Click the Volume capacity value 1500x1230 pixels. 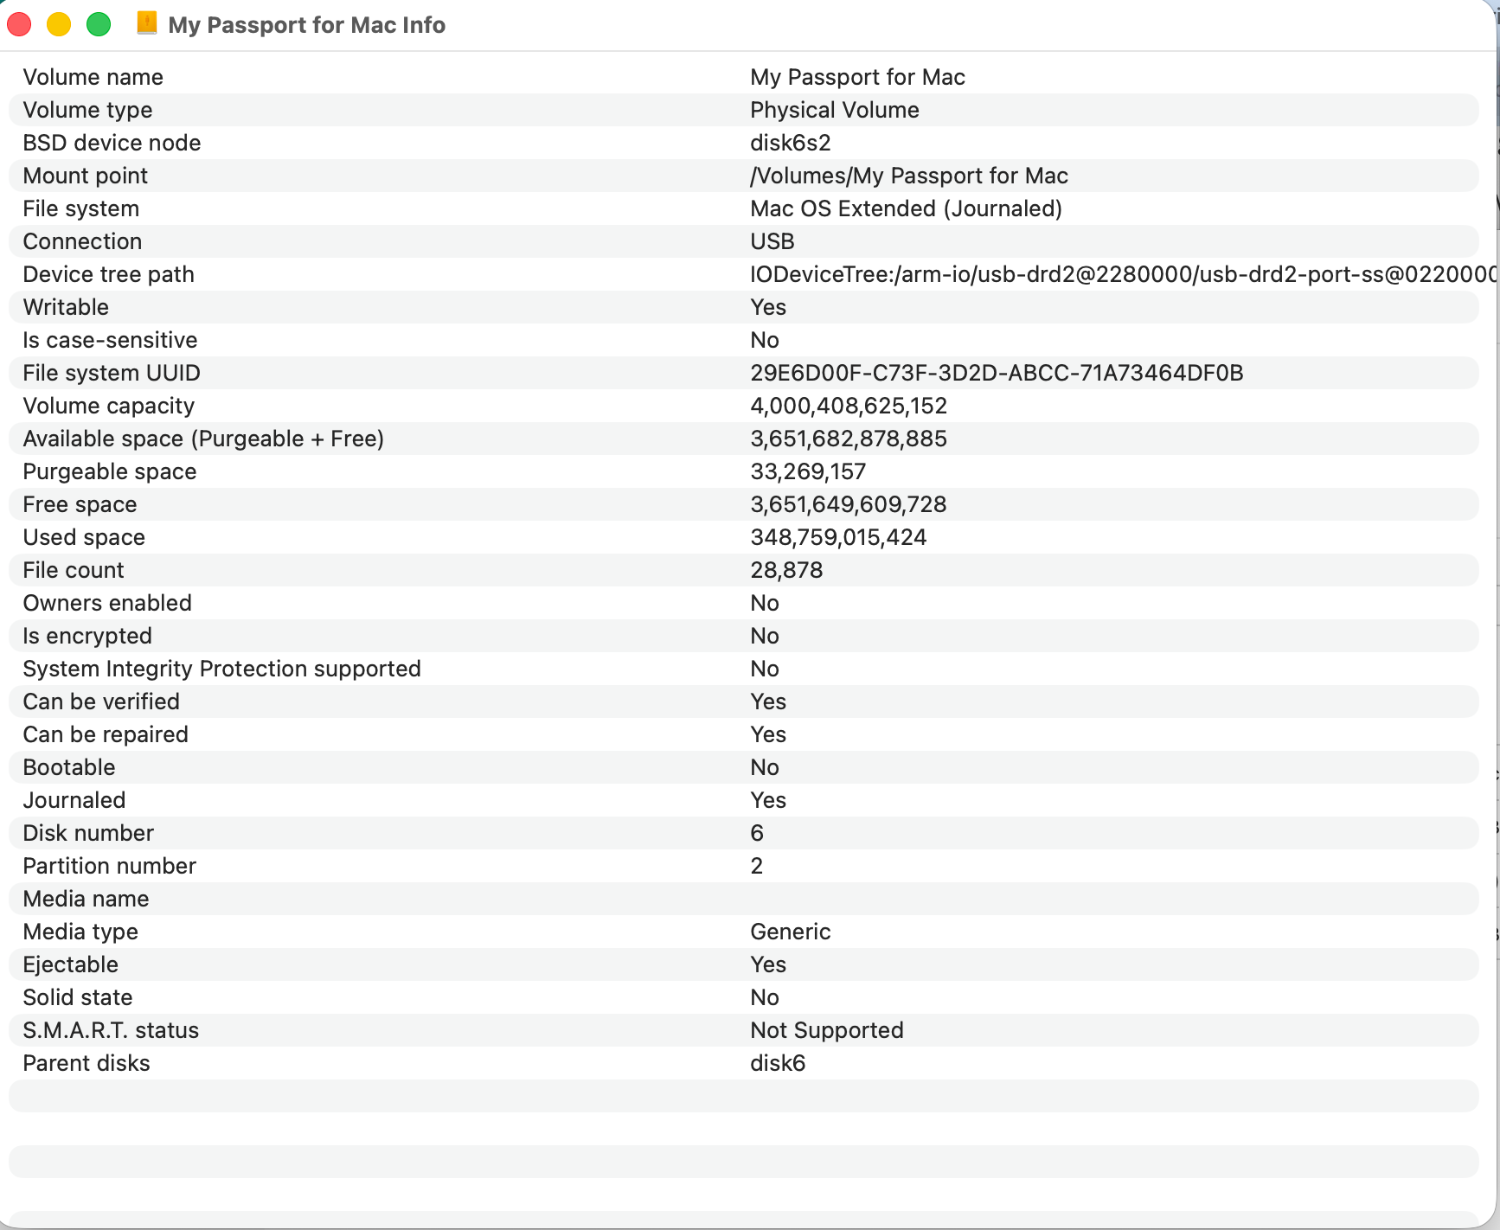[x=848, y=406]
